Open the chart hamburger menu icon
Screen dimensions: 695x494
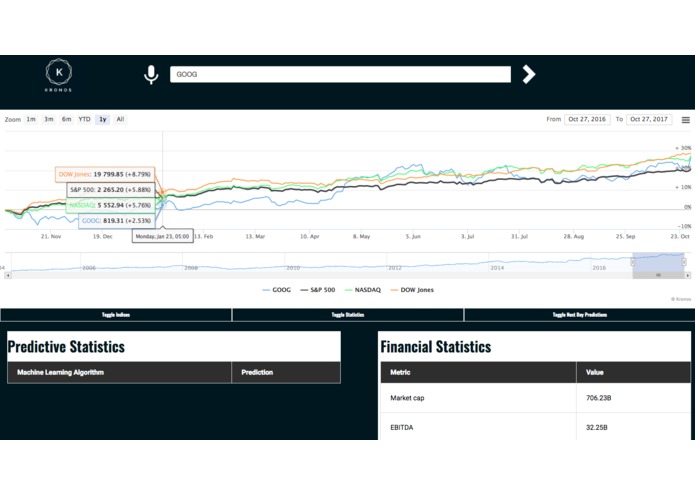click(x=685, y=120)
